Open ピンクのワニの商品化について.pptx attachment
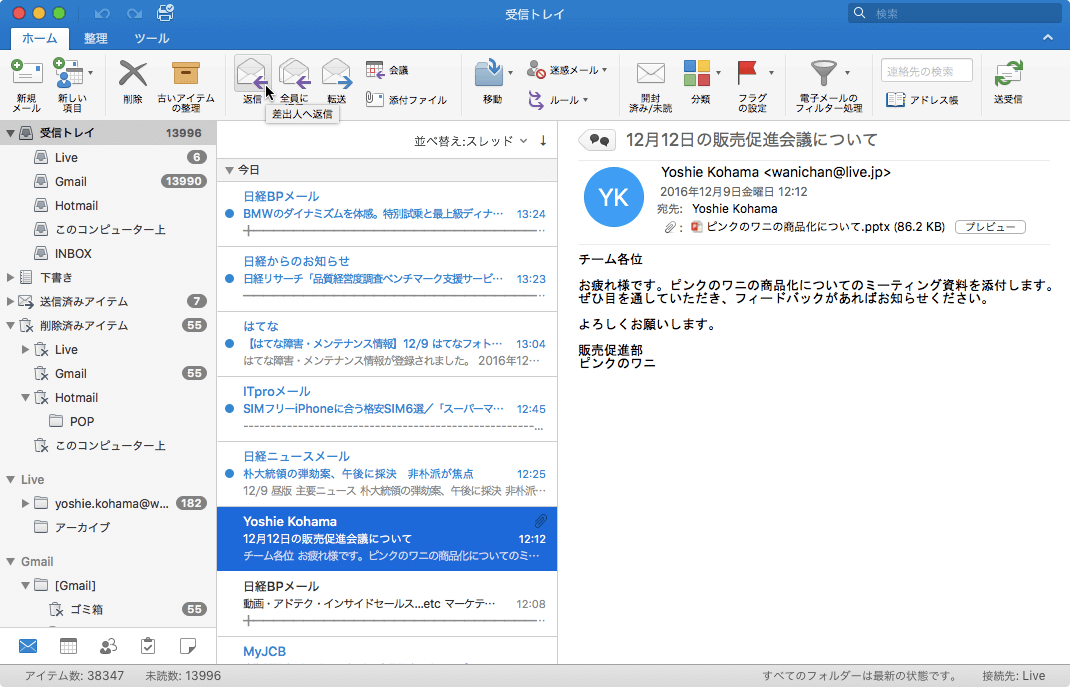1070x687 pixels. pyautogui.click(x=818, y=226)
